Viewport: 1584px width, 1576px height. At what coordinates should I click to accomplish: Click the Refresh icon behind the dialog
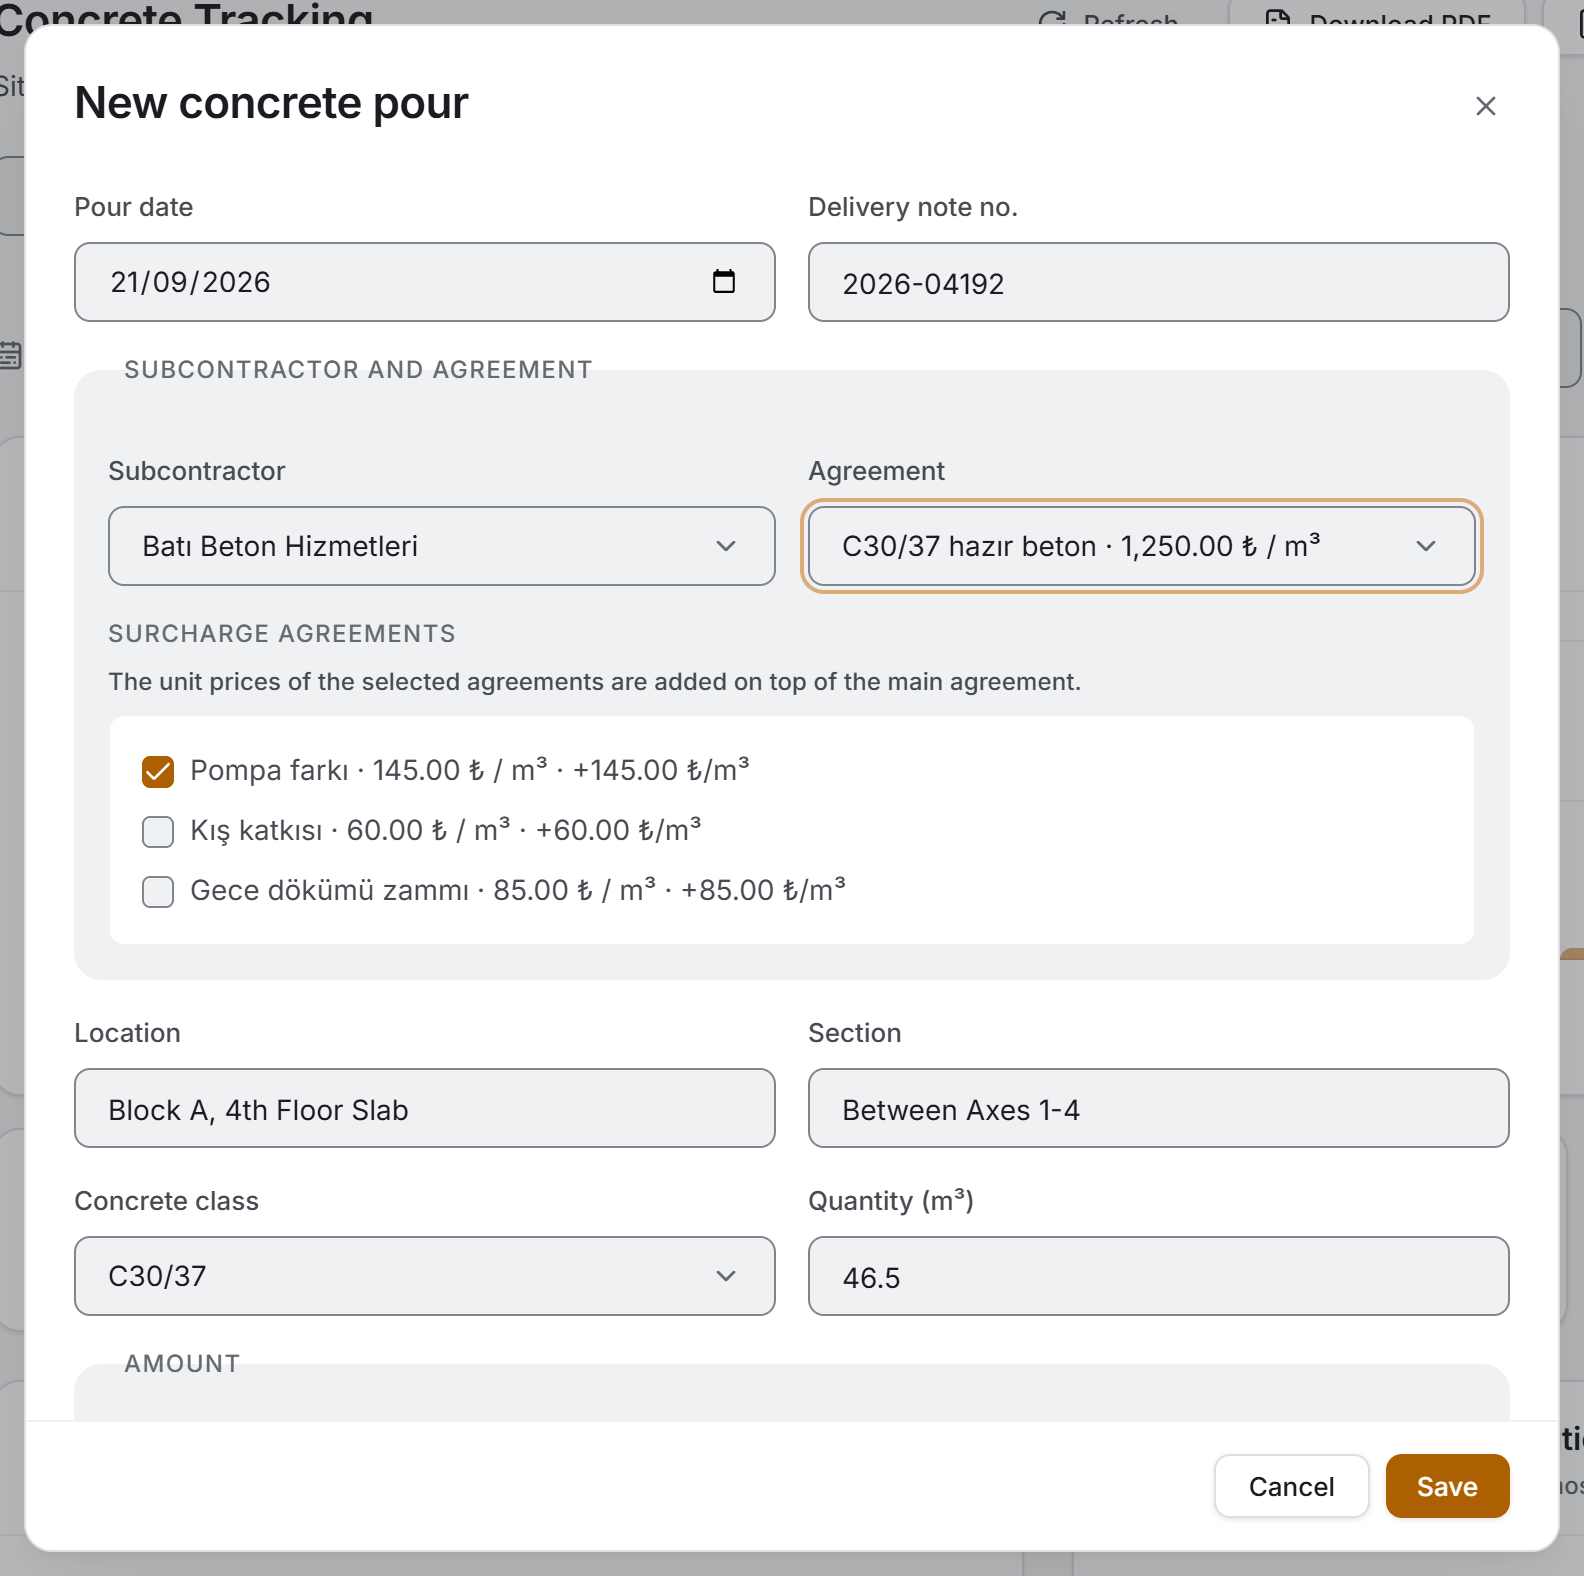tap(1052, 19)
